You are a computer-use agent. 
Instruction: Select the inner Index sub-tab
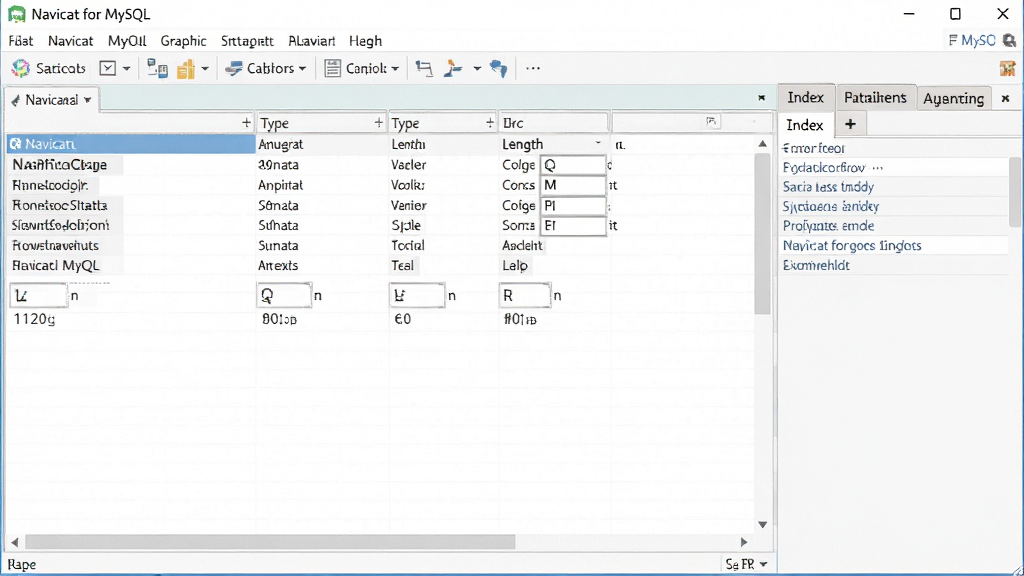coord(805,125)
